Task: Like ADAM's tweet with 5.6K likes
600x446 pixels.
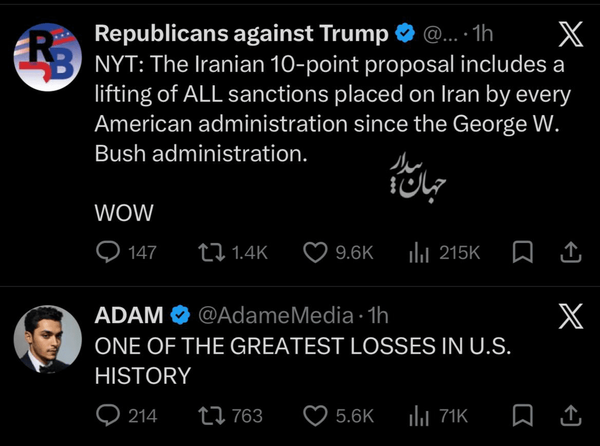Action: click(x=338, y=416)
